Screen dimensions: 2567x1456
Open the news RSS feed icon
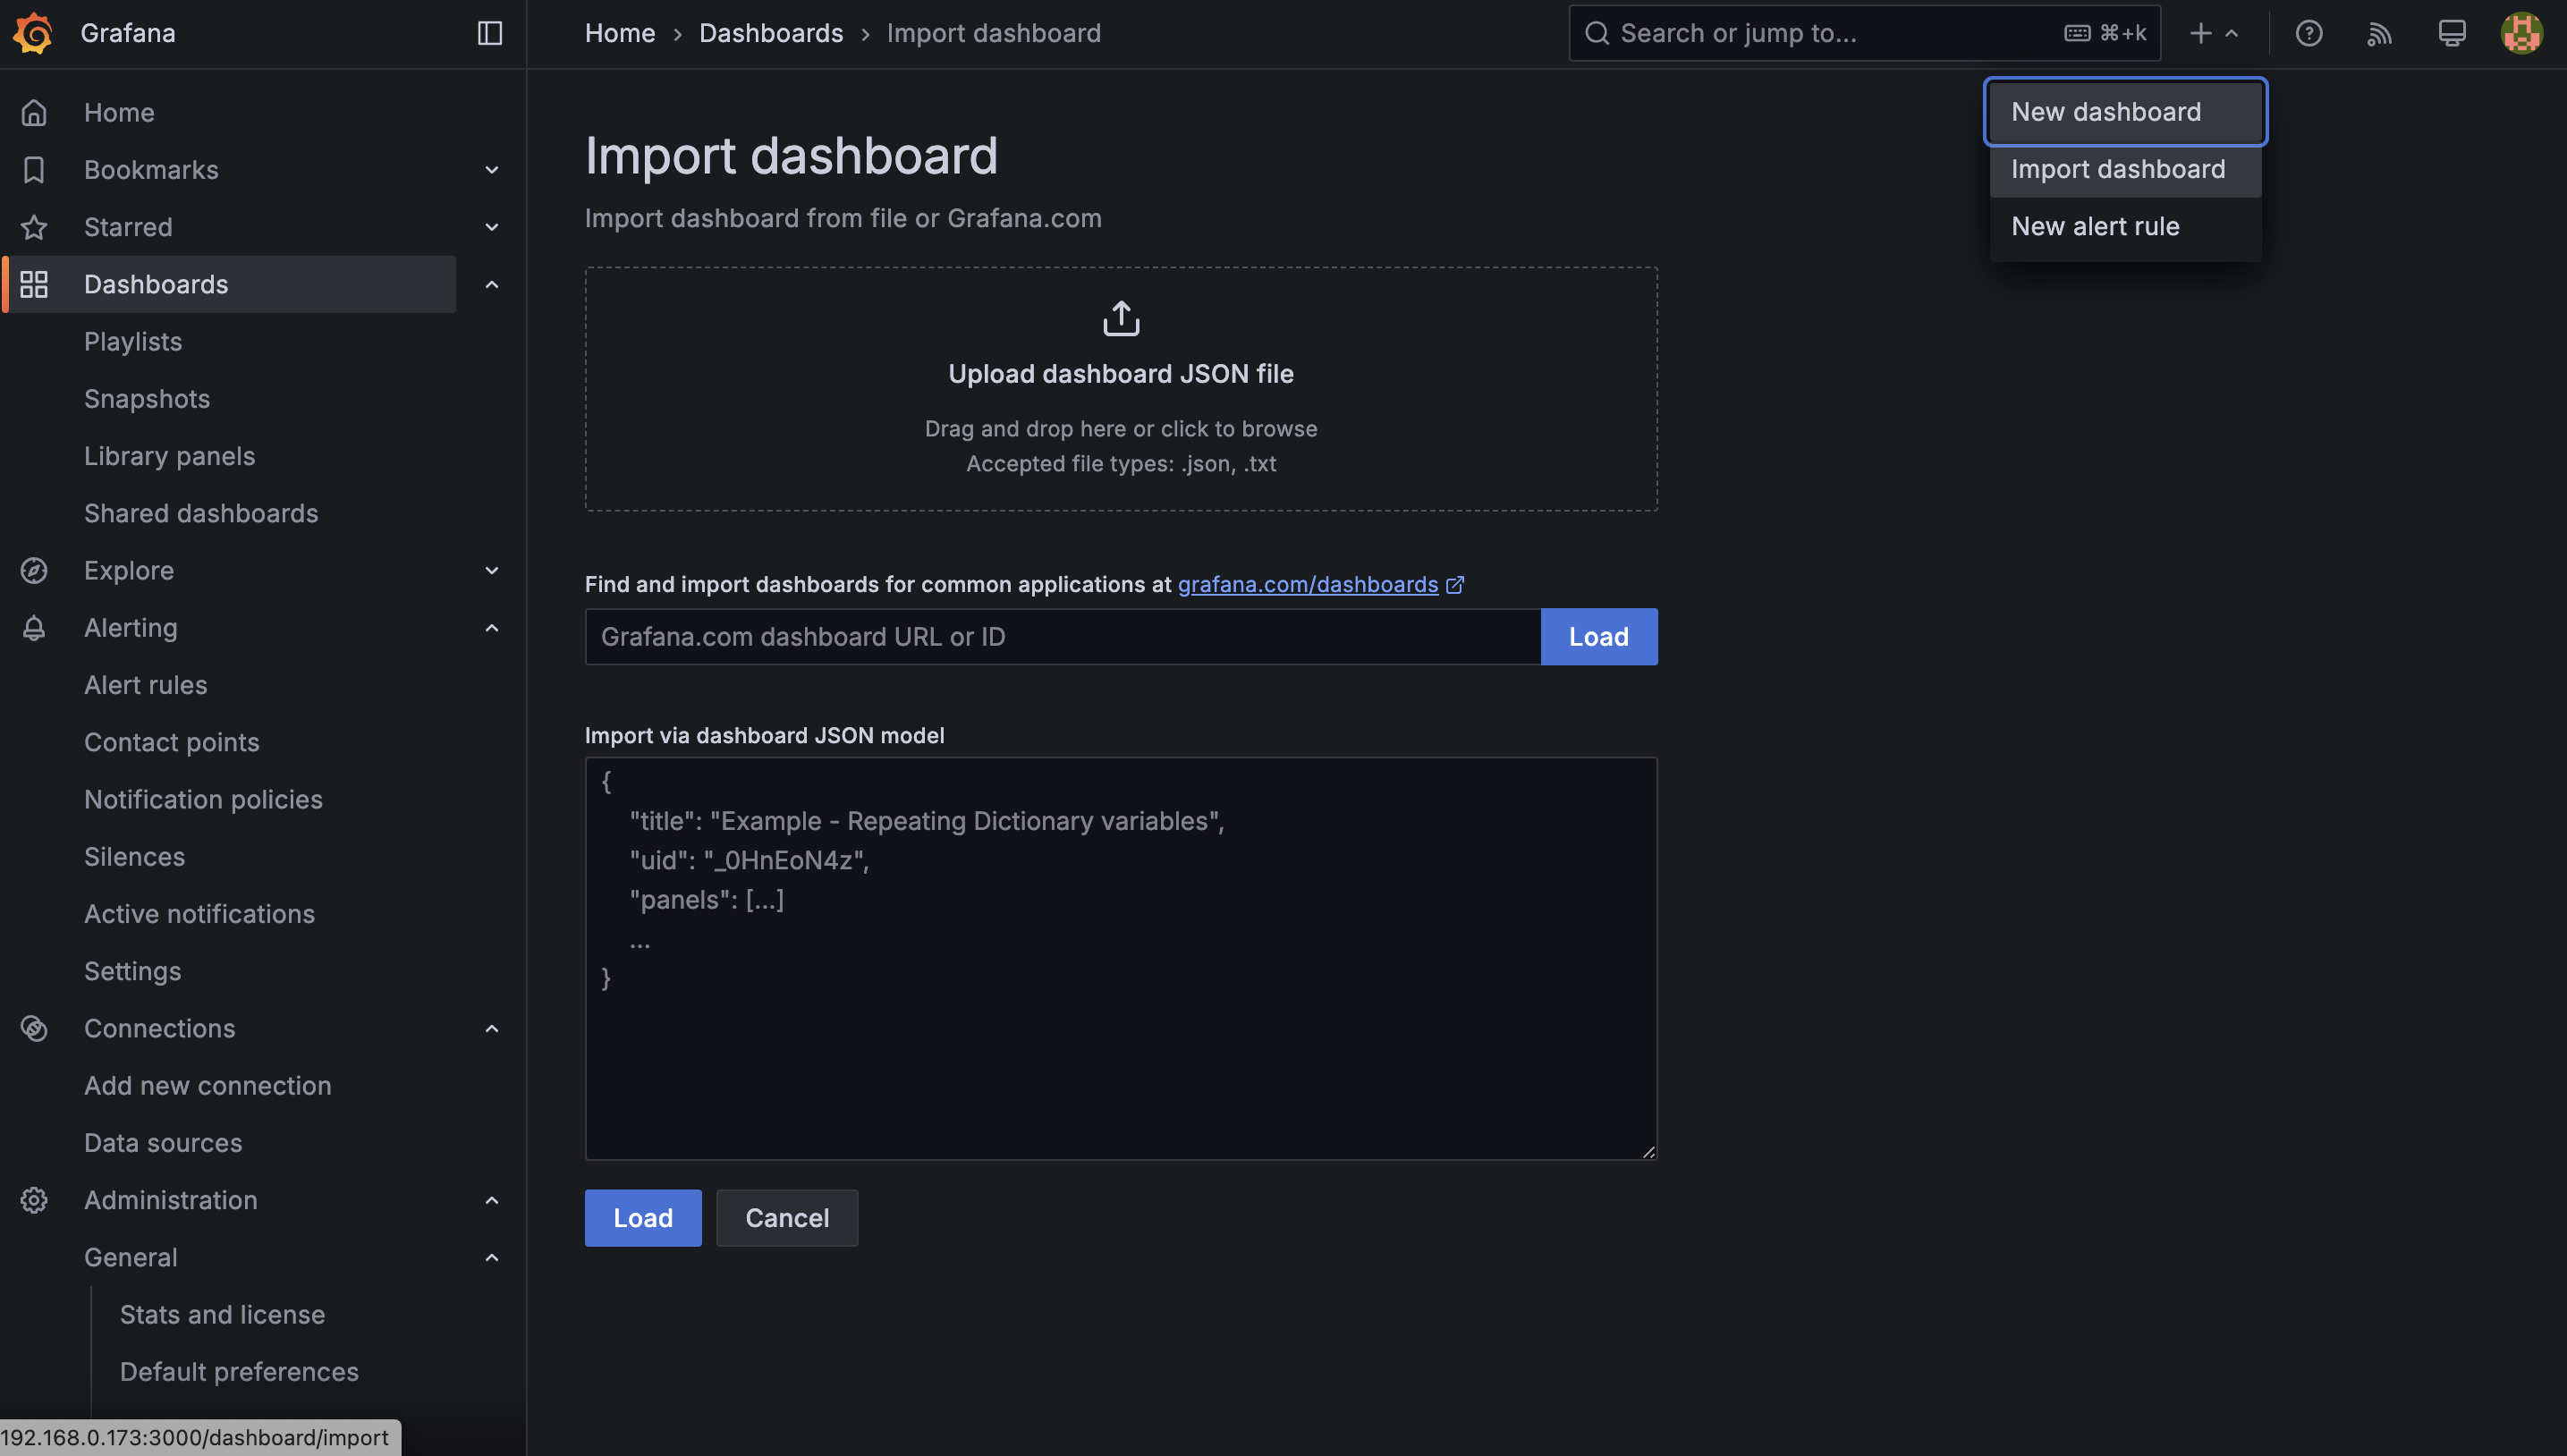click(2379, 33)
